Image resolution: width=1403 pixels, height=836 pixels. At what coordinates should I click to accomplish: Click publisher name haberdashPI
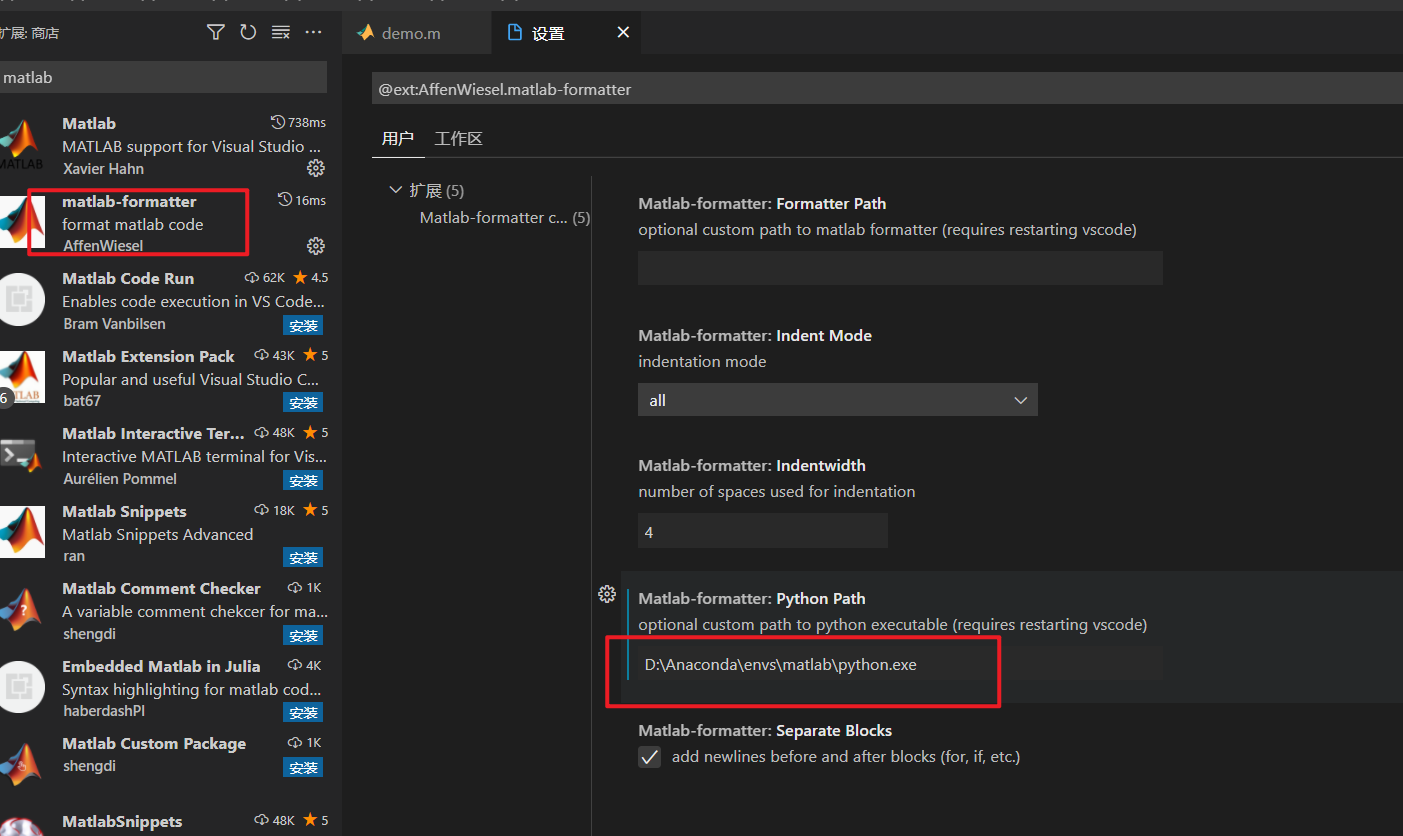[104, 711]
